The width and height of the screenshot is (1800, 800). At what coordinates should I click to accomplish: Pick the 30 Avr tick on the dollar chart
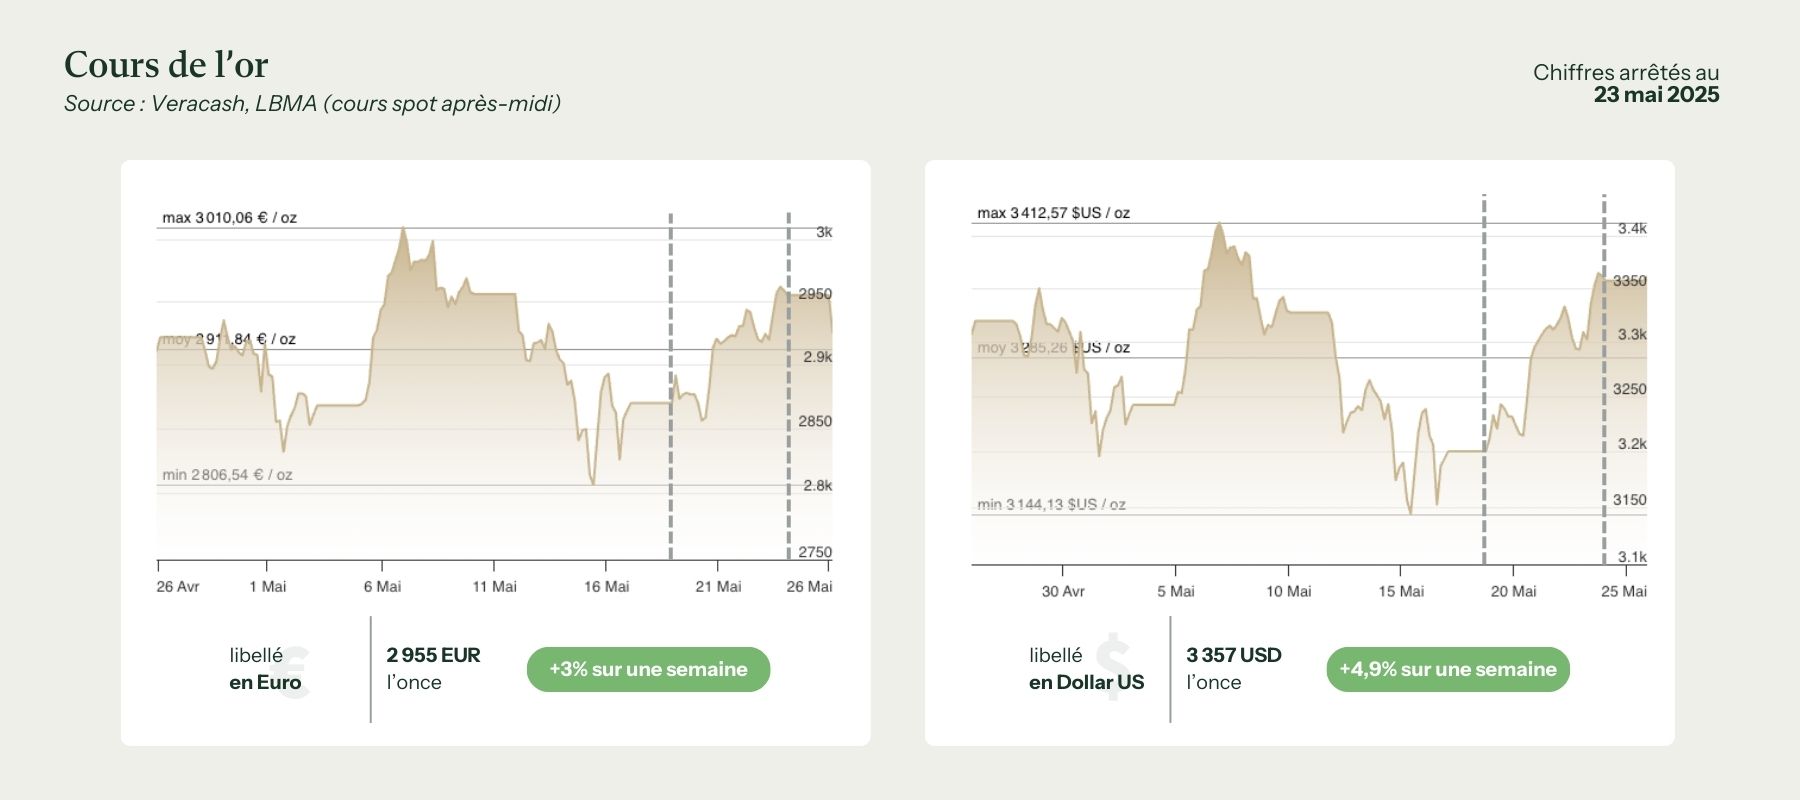coord(1062,592)
